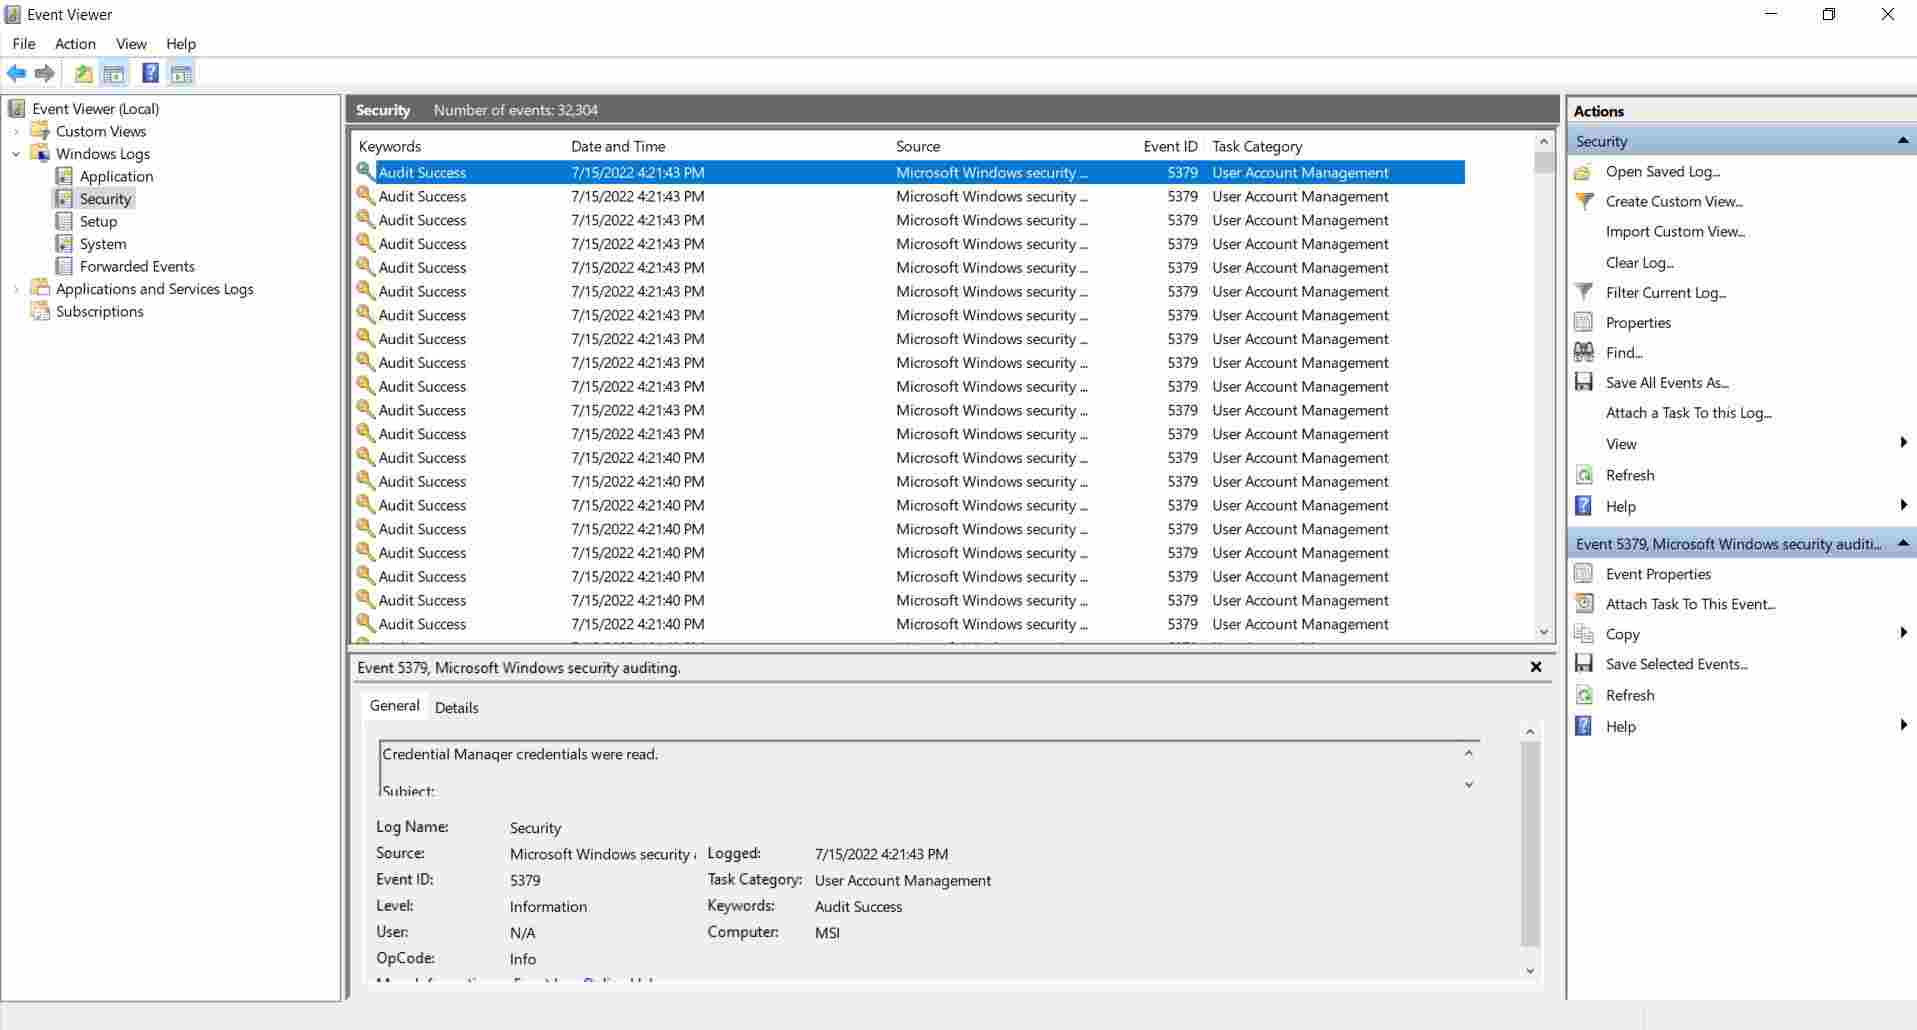Open Saved Log from the Actions pane
Viewport: 1917px width, 1030px height.
point(1662,171)
